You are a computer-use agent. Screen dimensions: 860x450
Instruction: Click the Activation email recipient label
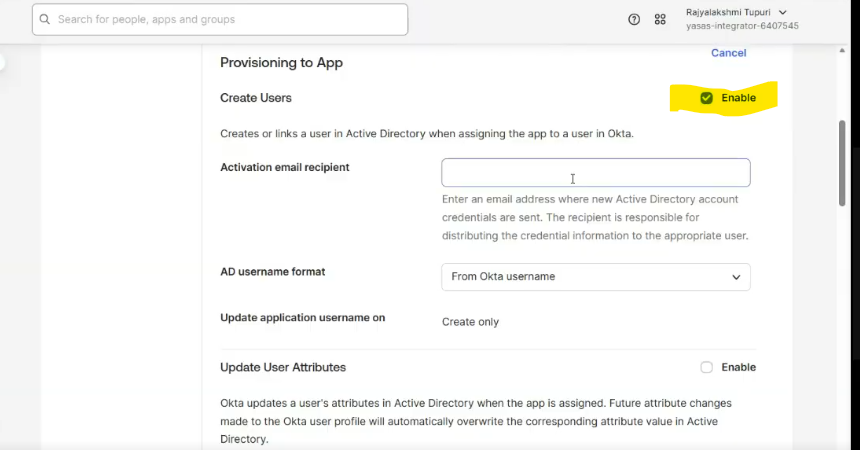tap(284, 167)
